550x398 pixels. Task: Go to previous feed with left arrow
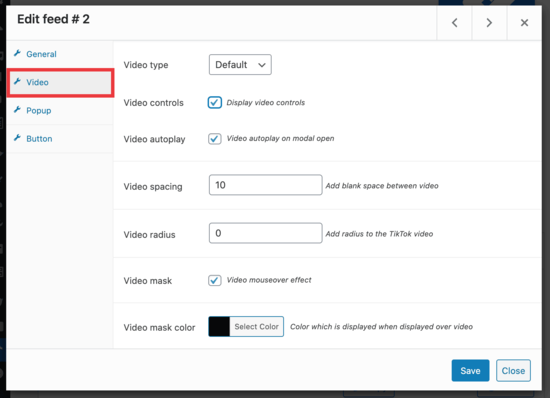[x=454, y=23]
